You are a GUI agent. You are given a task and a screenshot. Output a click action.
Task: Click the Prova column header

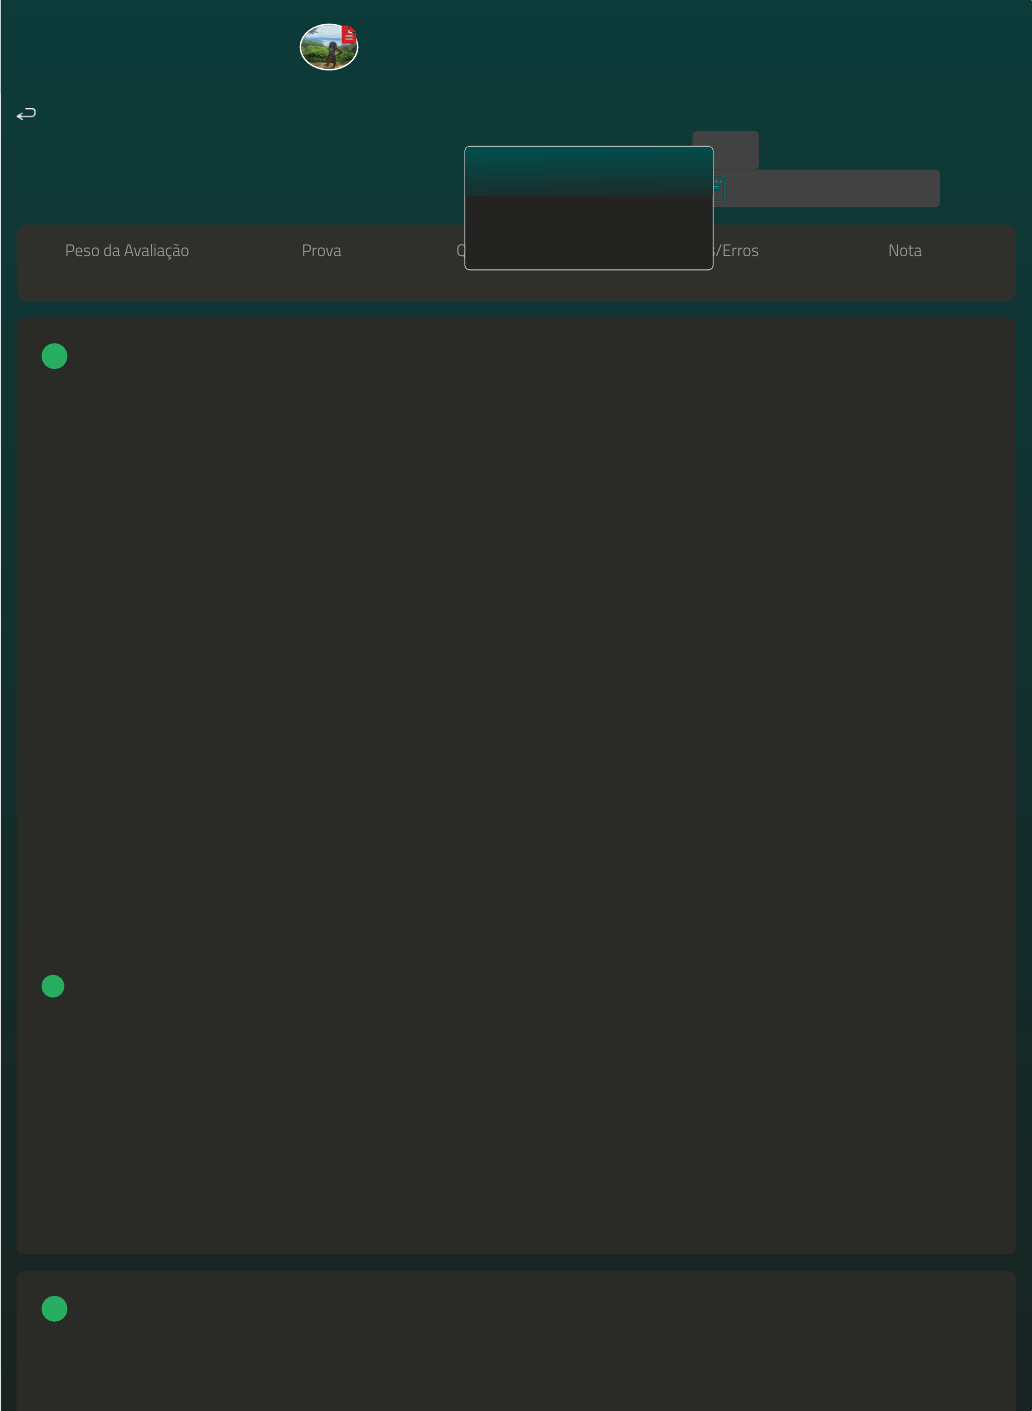pos(321,251)
